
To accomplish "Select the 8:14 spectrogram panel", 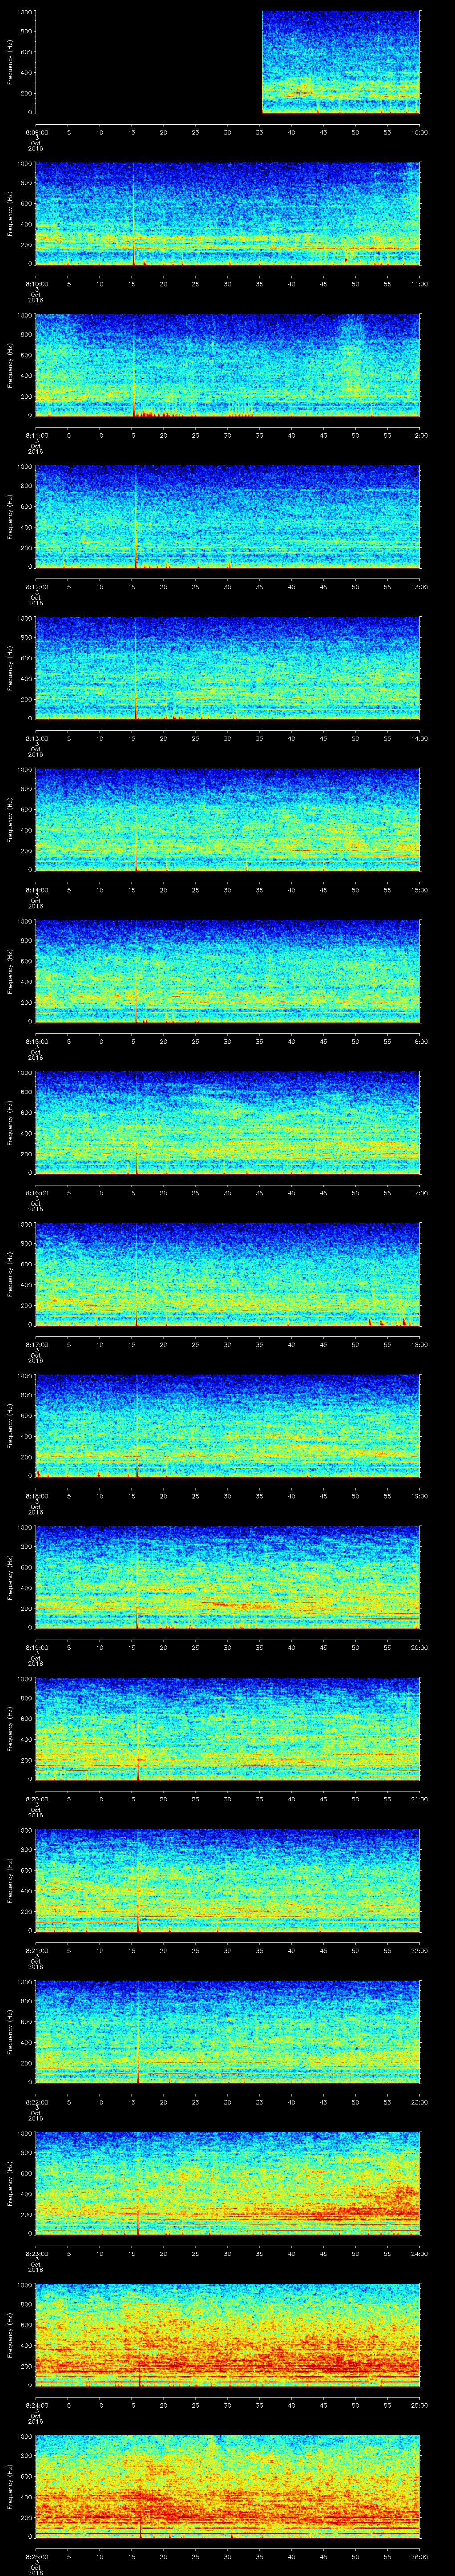I will point(227,819).
